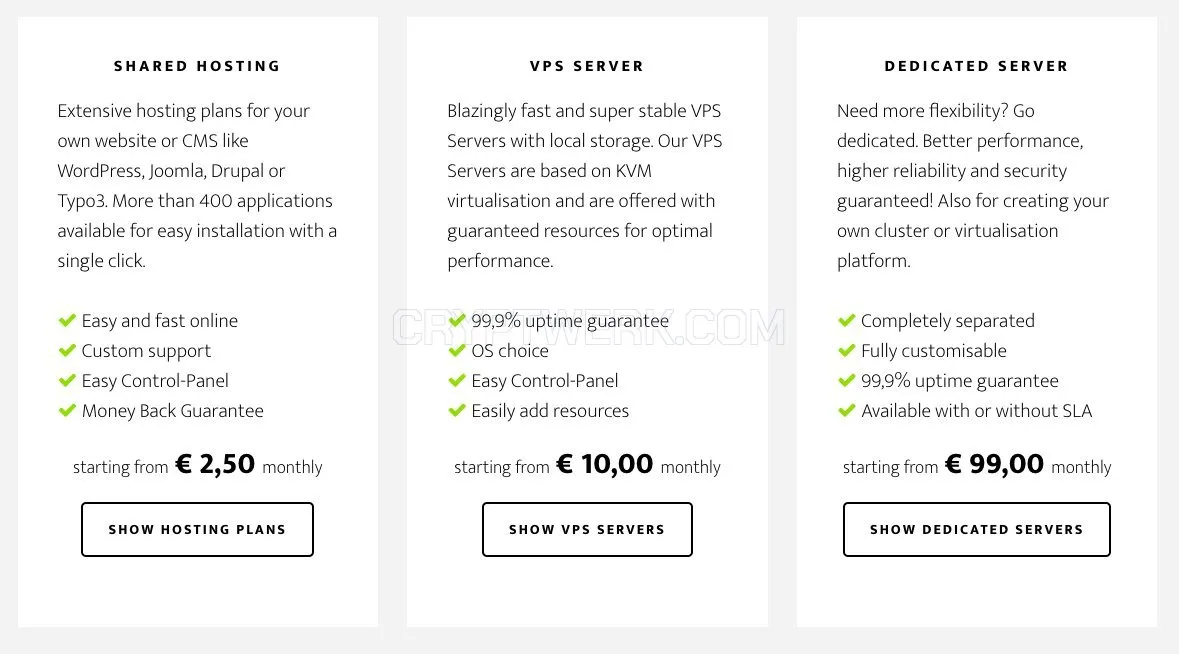Click checkmark next to Available with or without SLA

[x=847, y=411]
